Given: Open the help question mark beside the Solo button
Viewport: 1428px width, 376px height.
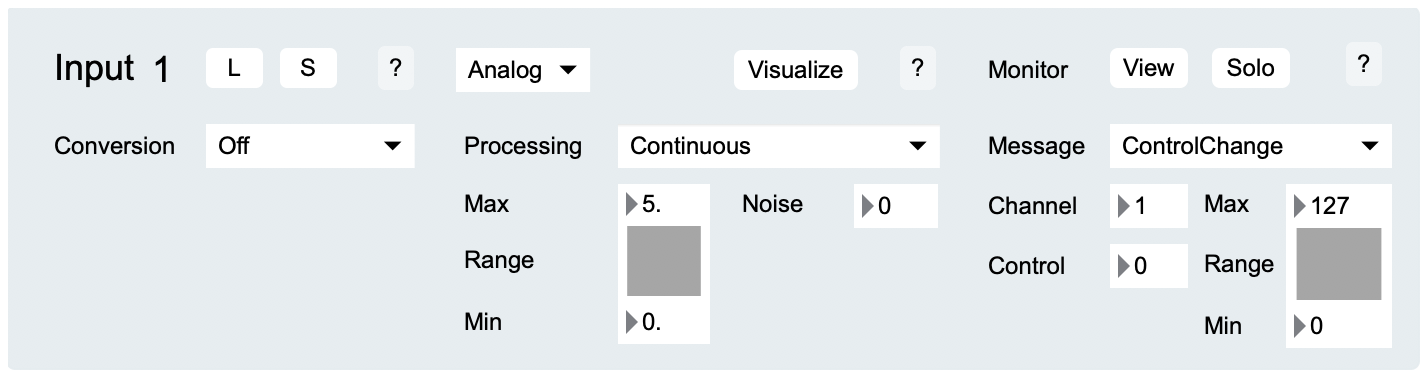Looking at the screenshot, I should [x=1364, y=65].
